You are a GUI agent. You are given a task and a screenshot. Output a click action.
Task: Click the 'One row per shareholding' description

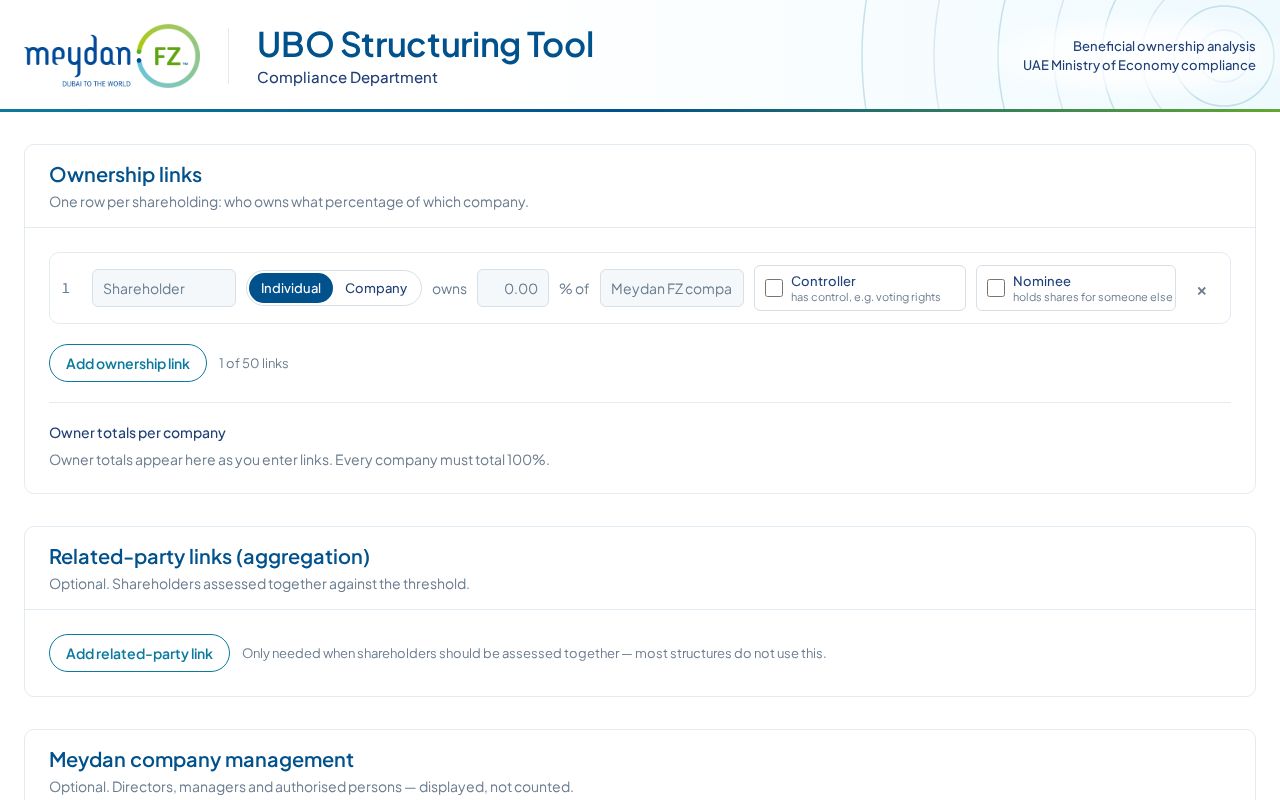[x=288, y=201]
